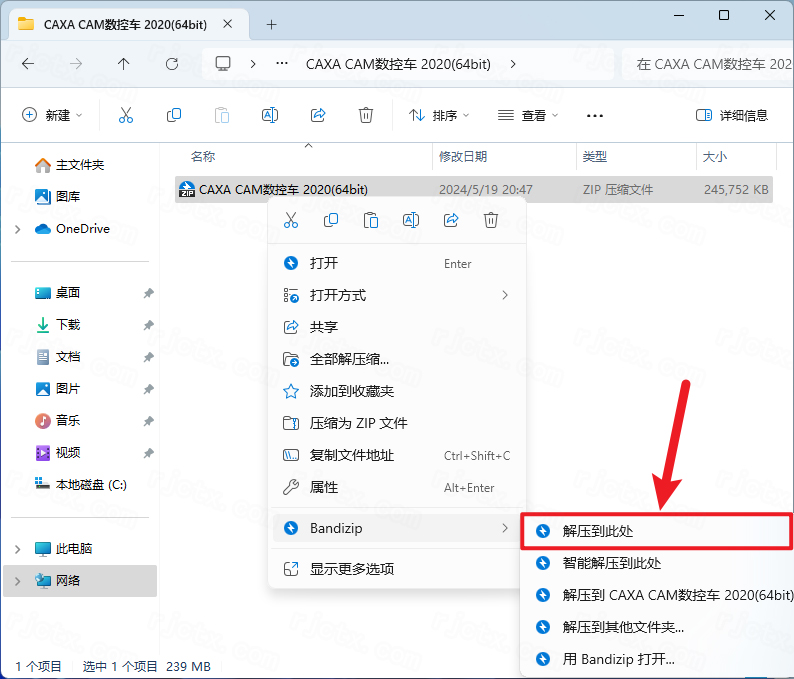Expand the 此电脑 tree node
This screenshot has height=679, width=794.
pos(18,549)
